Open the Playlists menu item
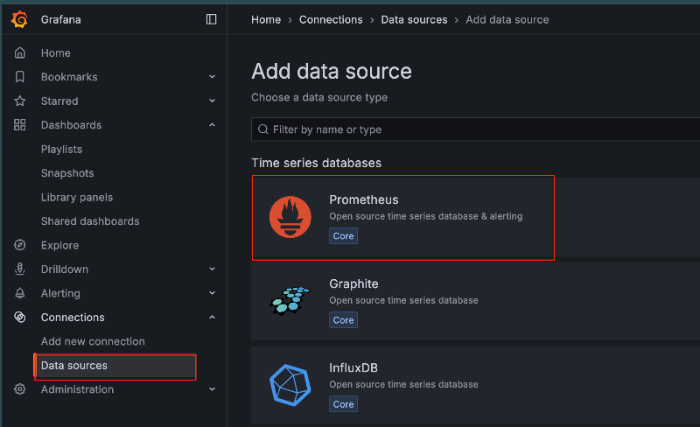 point(62,149)
